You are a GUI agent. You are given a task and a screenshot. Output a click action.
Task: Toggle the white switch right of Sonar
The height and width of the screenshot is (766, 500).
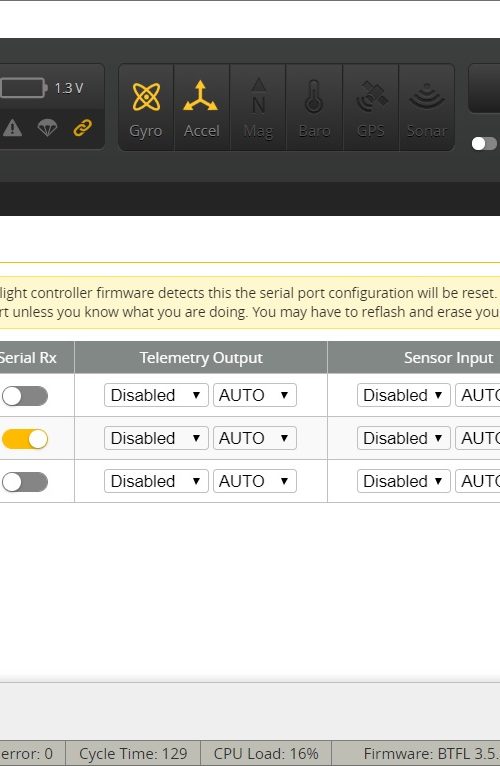[x=484, y=144]
